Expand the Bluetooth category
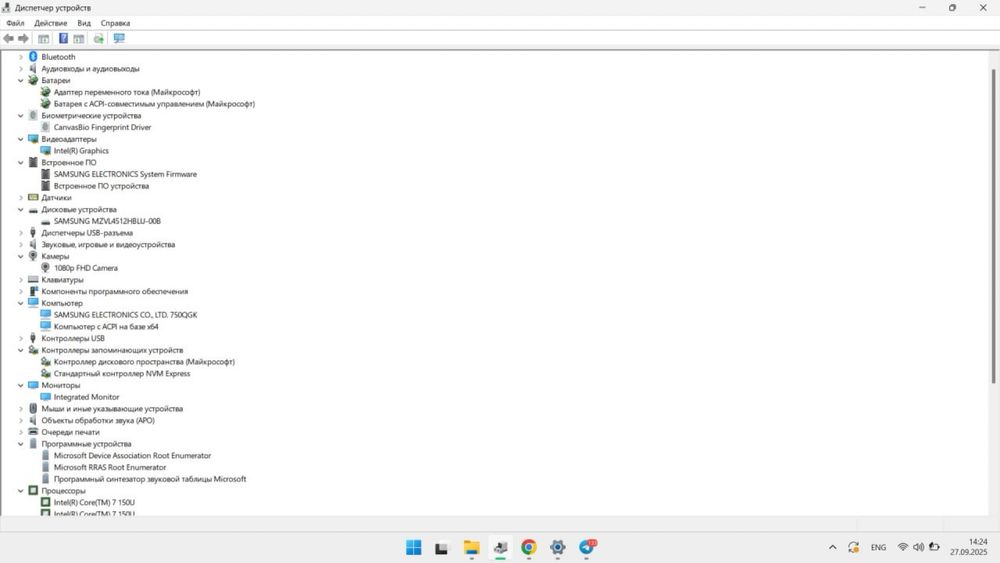 [x=20, y=57]
